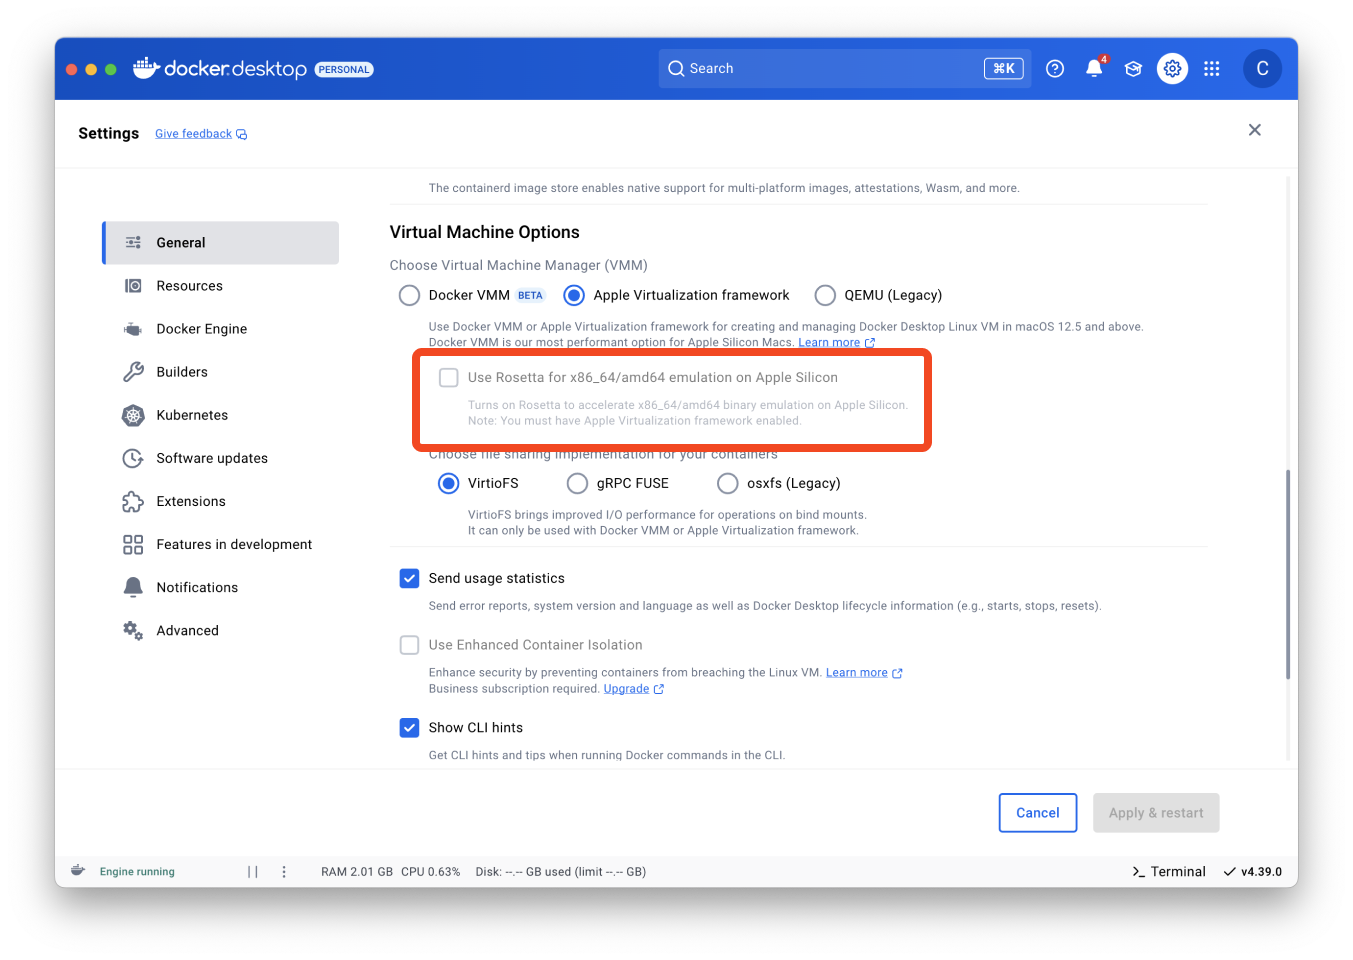Go to Advanced settings section

click(x=220, y=630)
